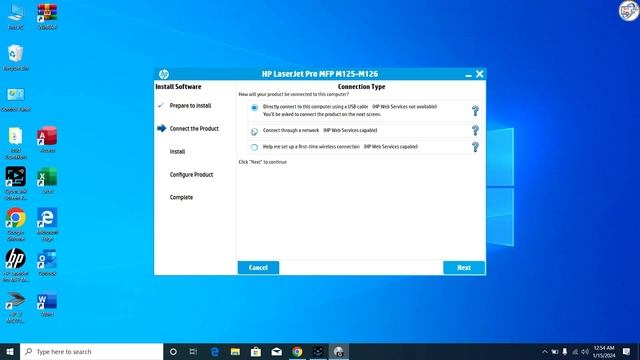Open the volume control in system tray

585,352
